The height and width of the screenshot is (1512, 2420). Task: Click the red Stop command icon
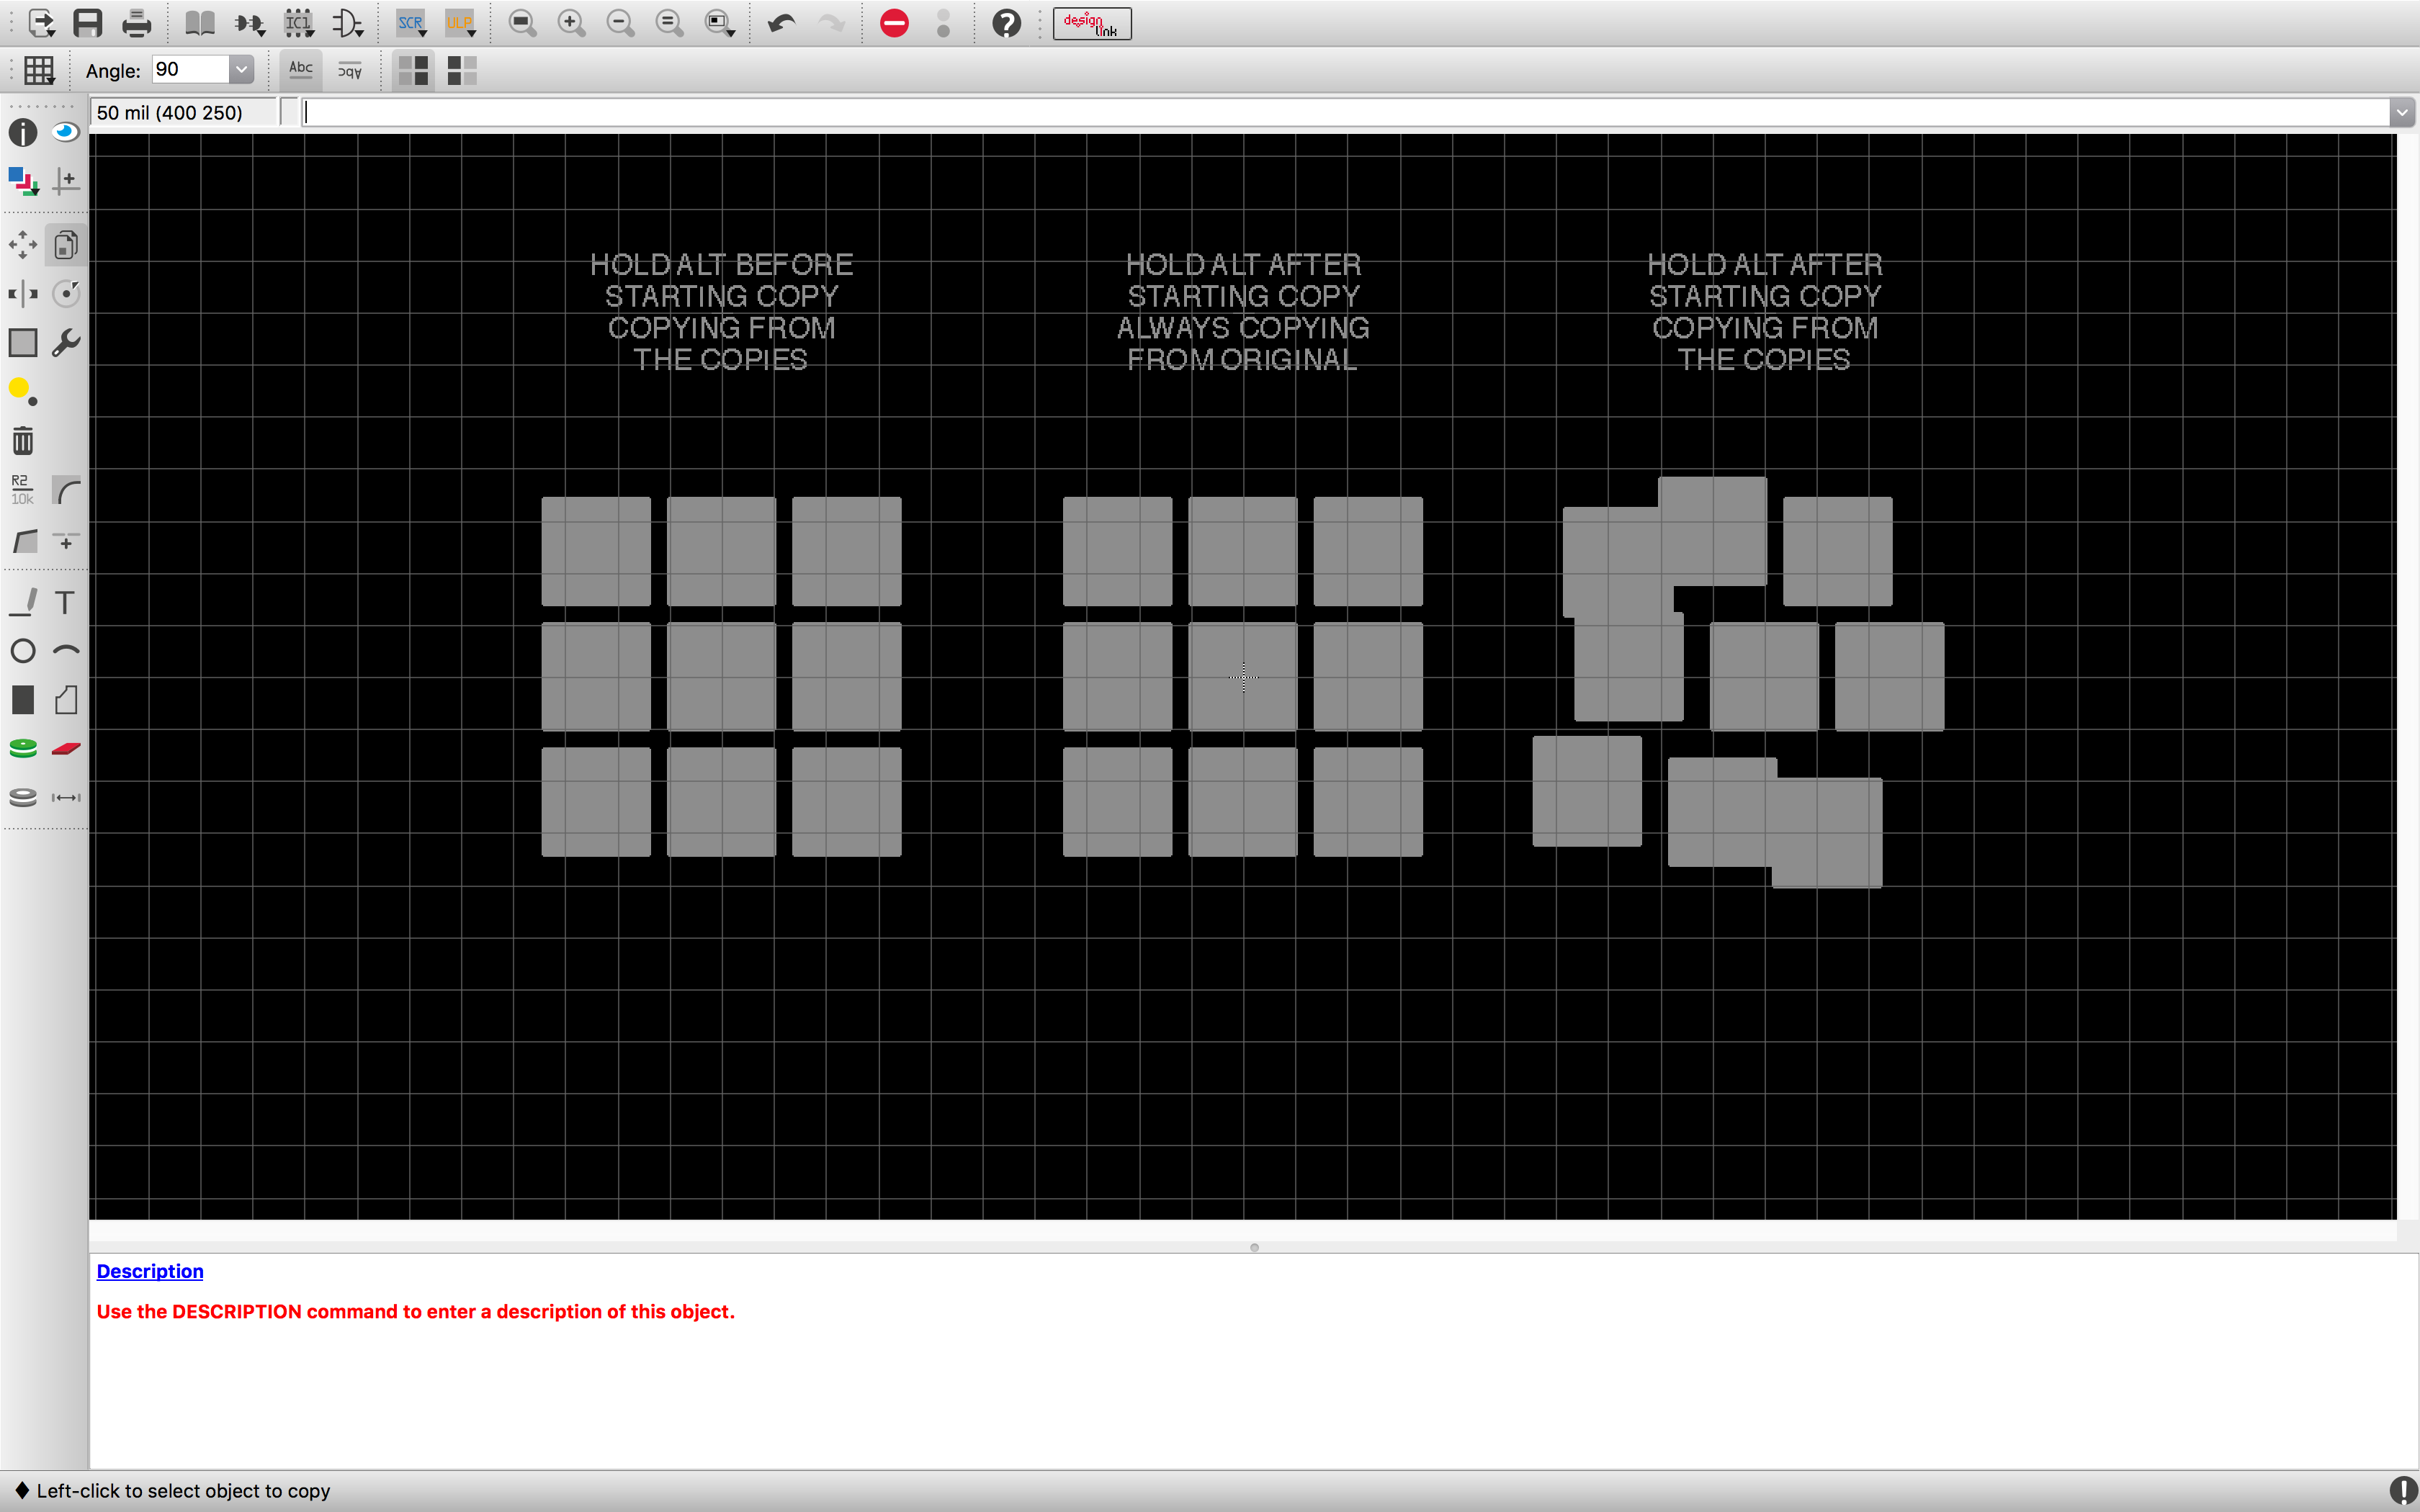coord(894,23)
